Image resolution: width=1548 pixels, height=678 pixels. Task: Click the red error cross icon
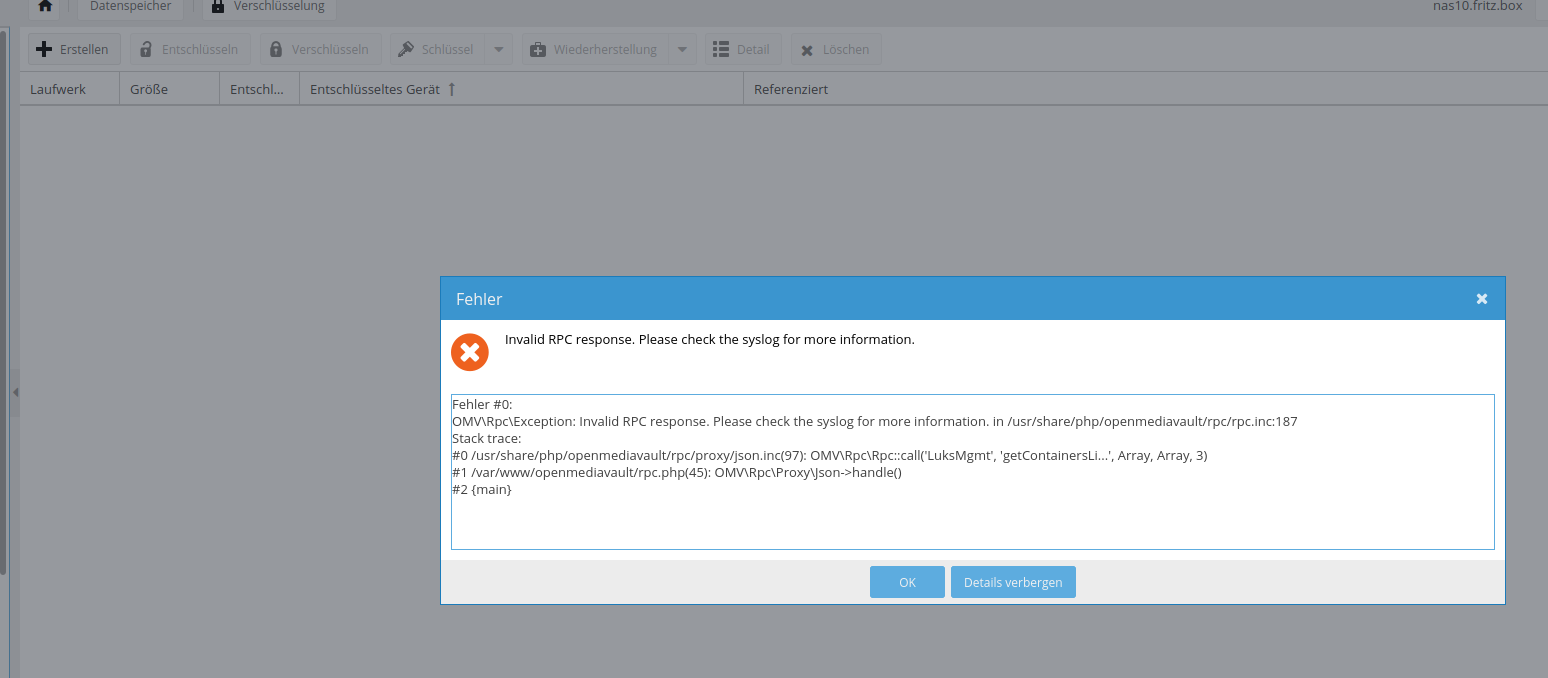point(470,352)
